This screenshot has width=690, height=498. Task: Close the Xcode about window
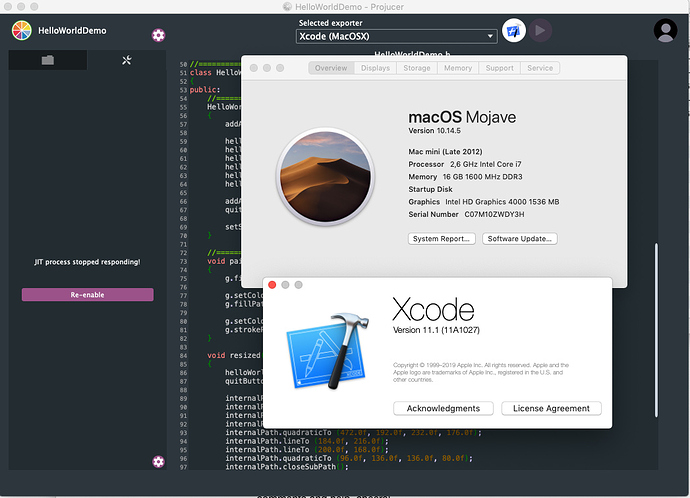(272, 285)
